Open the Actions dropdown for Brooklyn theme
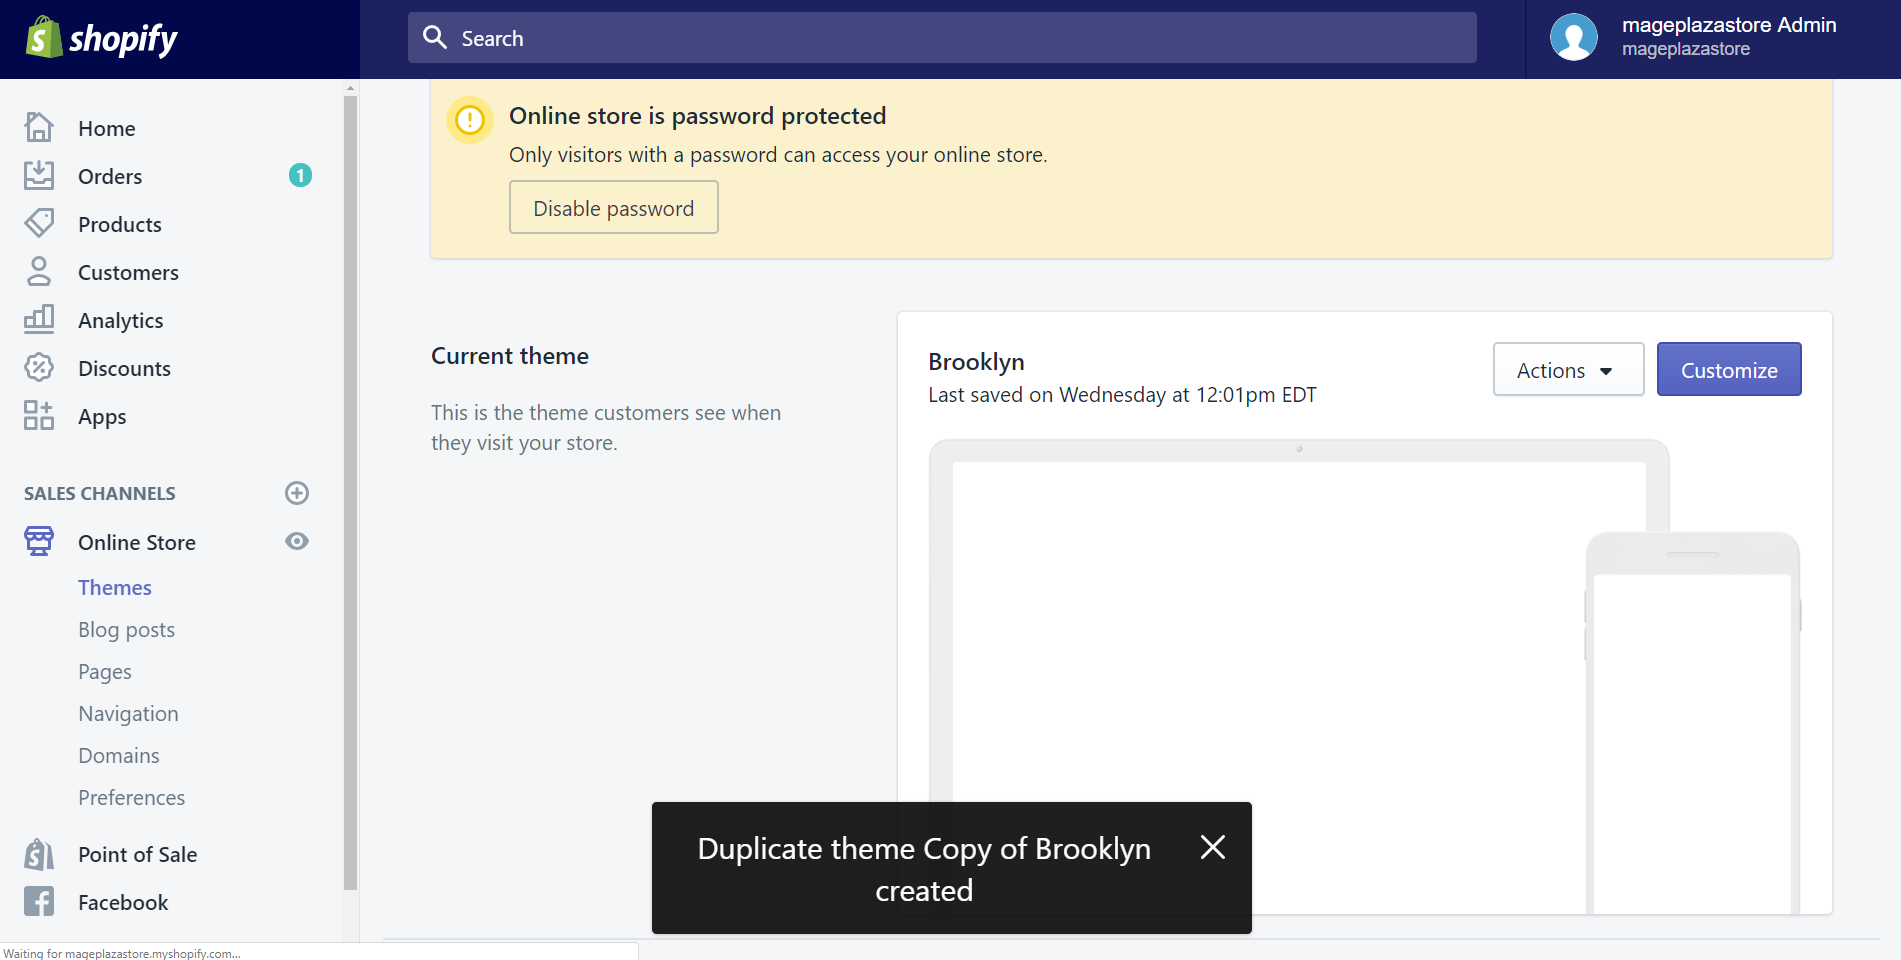 pyautogui.click(x=1568, y=370)
